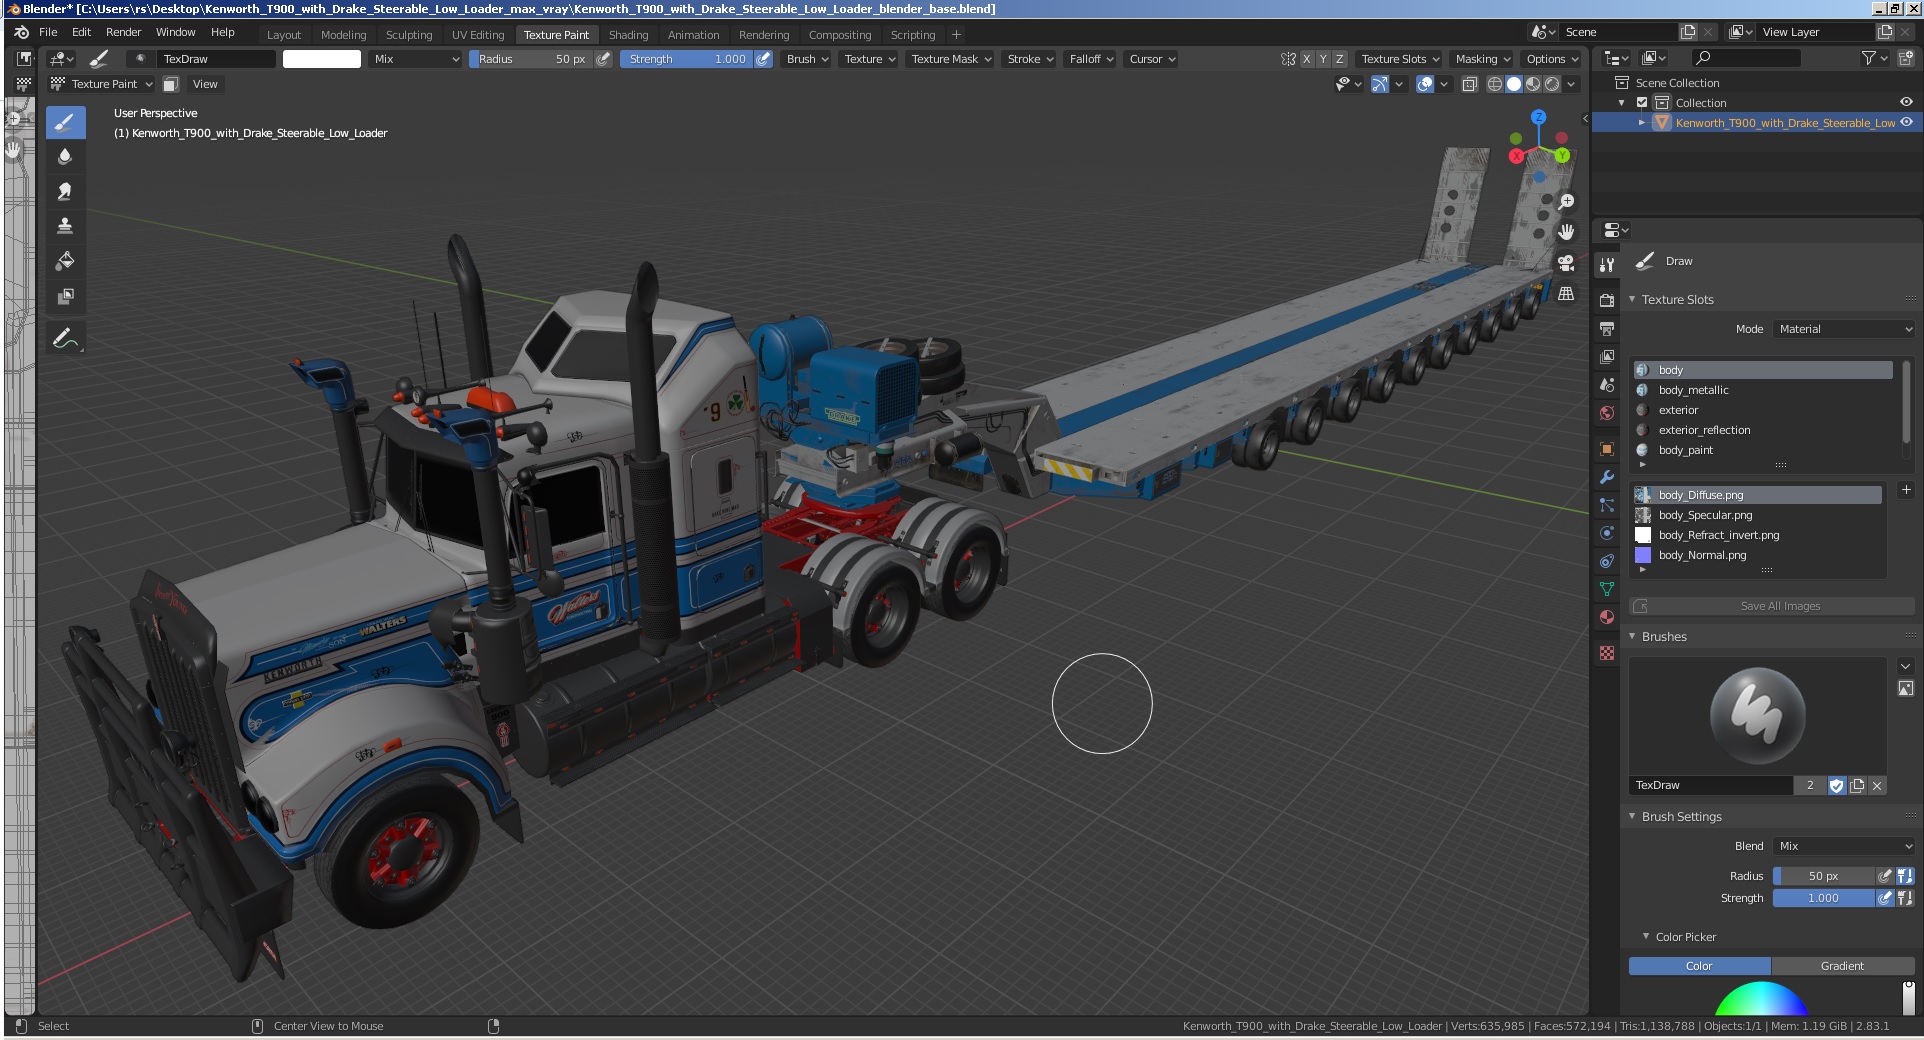Switch to Compositing workspace tab
This screenshot has height=1040, width=1924.
click(x=840, y=34)
